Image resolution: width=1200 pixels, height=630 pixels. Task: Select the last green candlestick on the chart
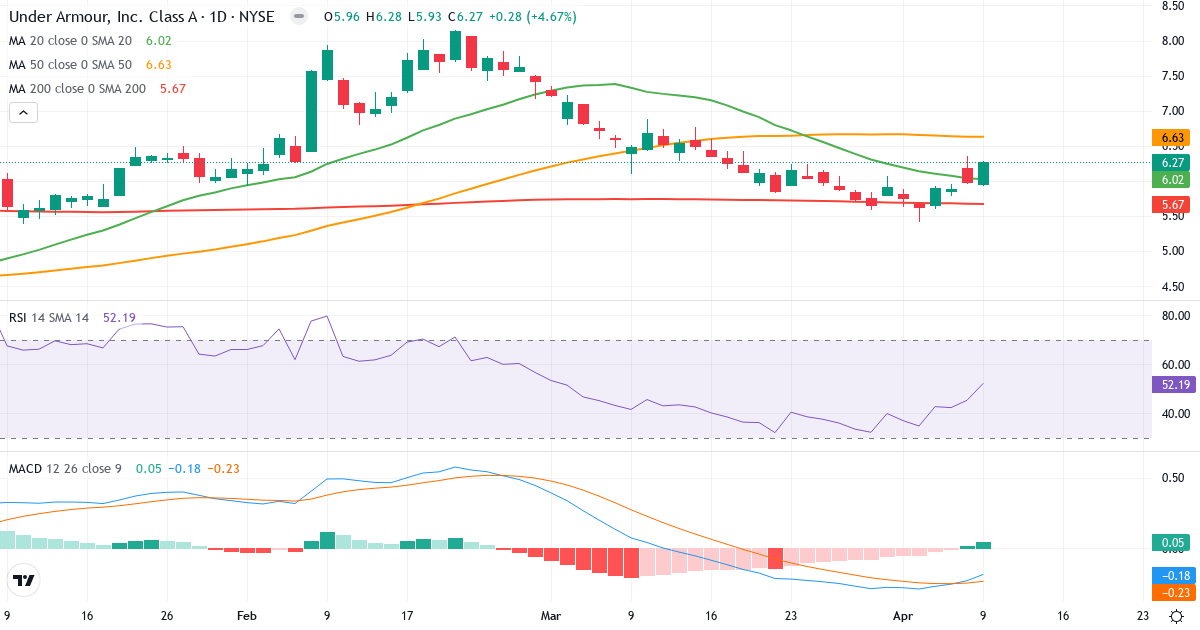pos(983,175)
